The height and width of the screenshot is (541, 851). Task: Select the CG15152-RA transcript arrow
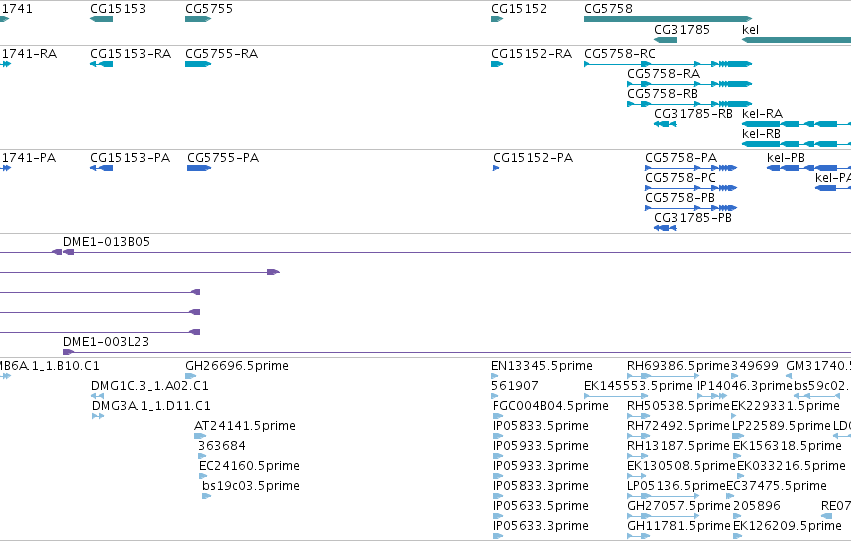pos(497,64)
